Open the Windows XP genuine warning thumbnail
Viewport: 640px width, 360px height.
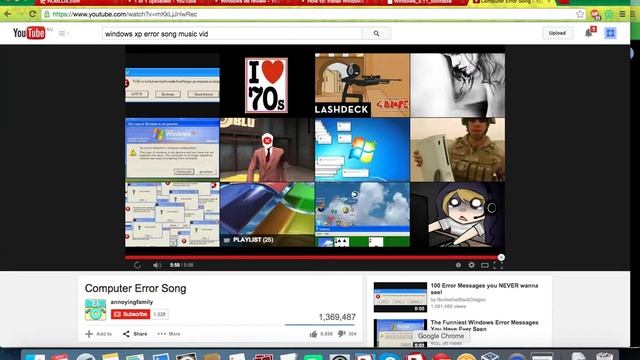point(172,149)
